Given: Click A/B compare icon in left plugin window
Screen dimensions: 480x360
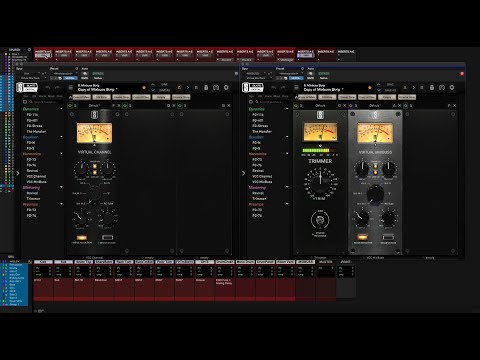Looking at the screenshot, I should click(188, 88).
